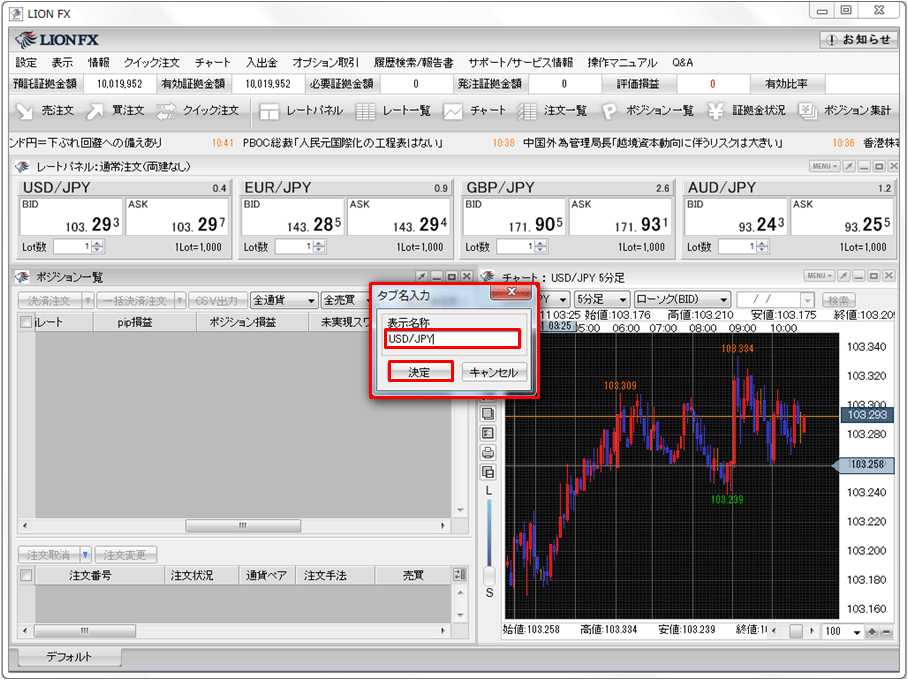
Task: Click the position list horizontal scrollbar thumb
Action: tap(243, 526)
